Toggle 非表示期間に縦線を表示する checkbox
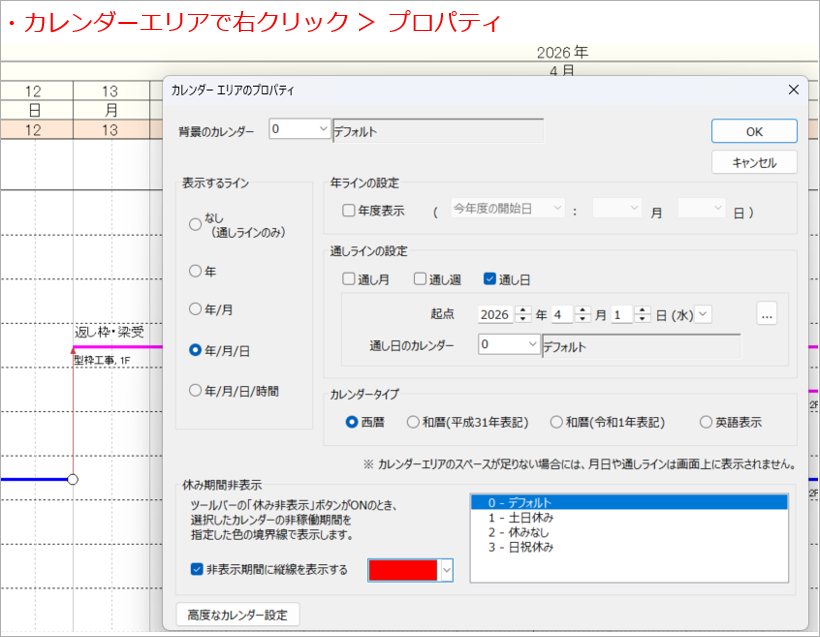Image resolution: width=820 pixels, height=637 pixels. coord(197,570)
